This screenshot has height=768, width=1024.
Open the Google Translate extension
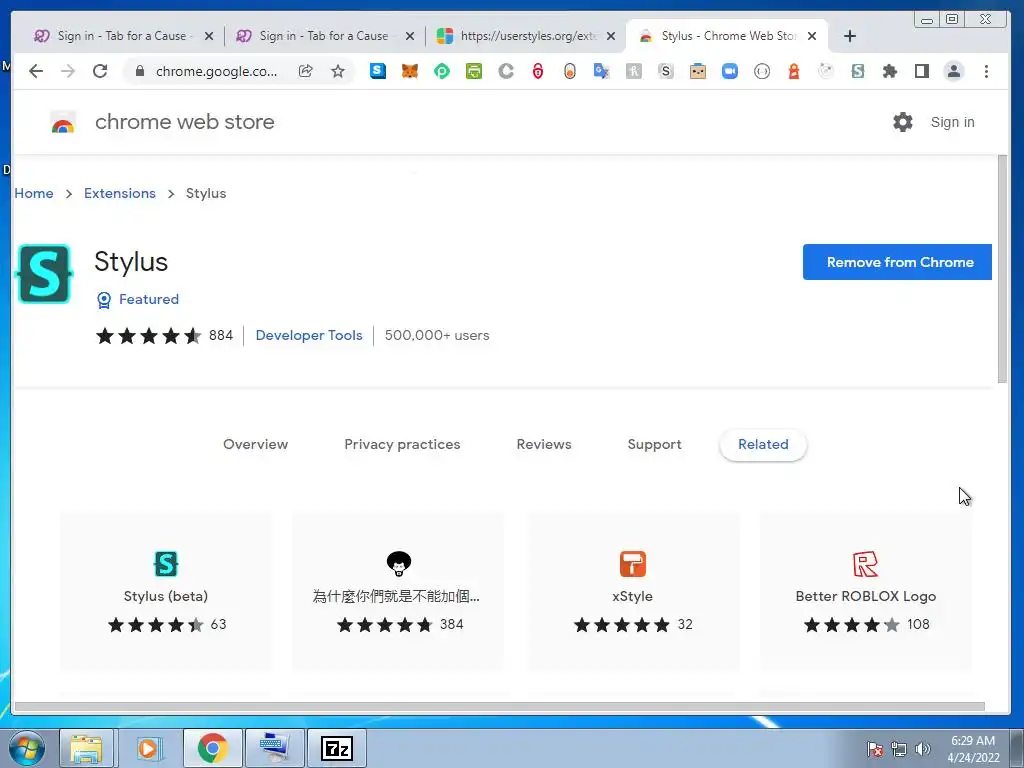(601, 71)
